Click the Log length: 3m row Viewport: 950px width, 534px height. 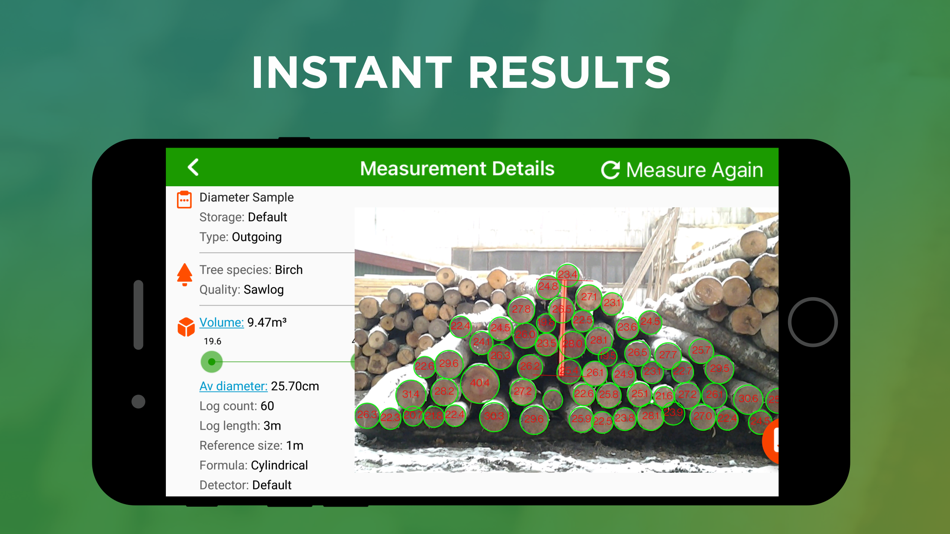tap(240, 426)
